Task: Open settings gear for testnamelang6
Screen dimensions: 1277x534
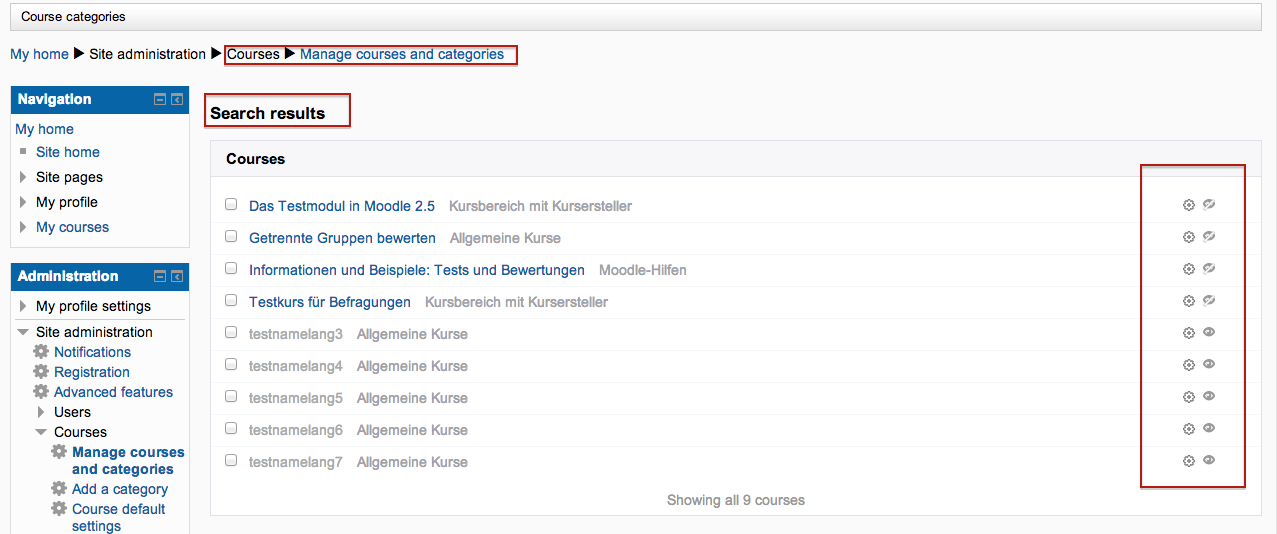Action: point(1189,429)
